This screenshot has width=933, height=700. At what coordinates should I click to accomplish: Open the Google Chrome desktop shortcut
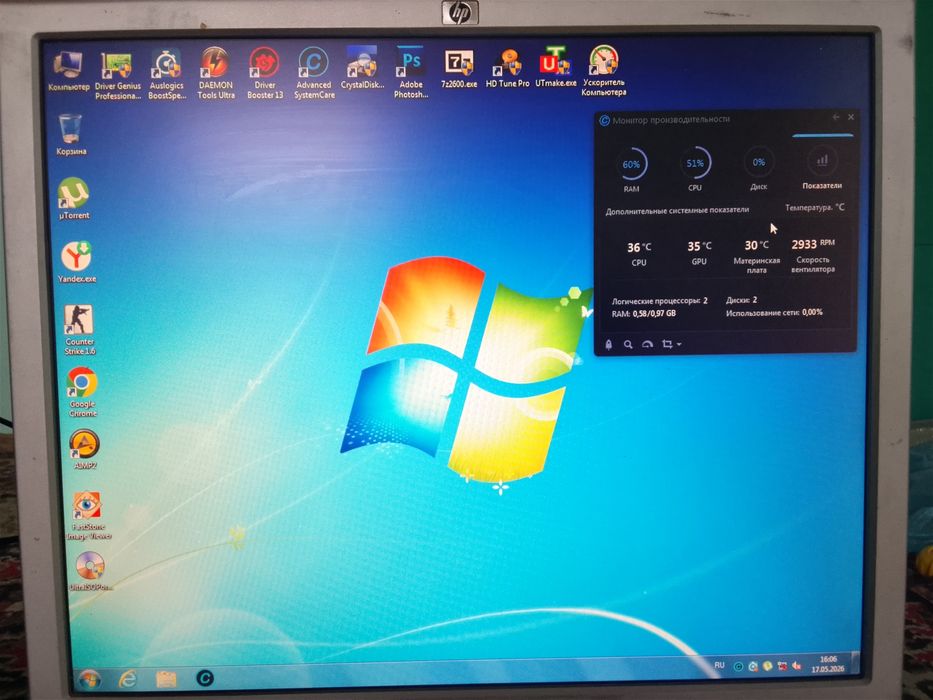click(82, 392)
